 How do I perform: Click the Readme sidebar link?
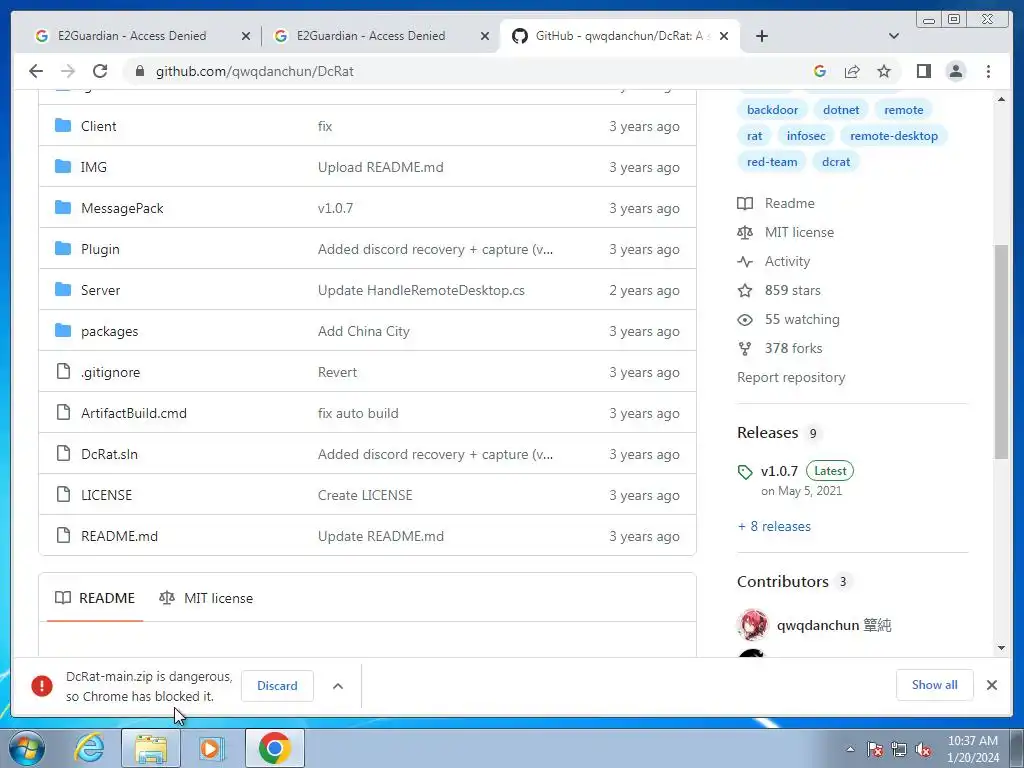[776, 203]
